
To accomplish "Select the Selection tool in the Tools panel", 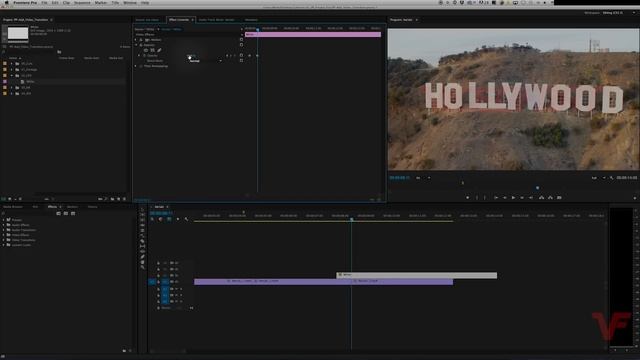I will [x=142, y=209].
